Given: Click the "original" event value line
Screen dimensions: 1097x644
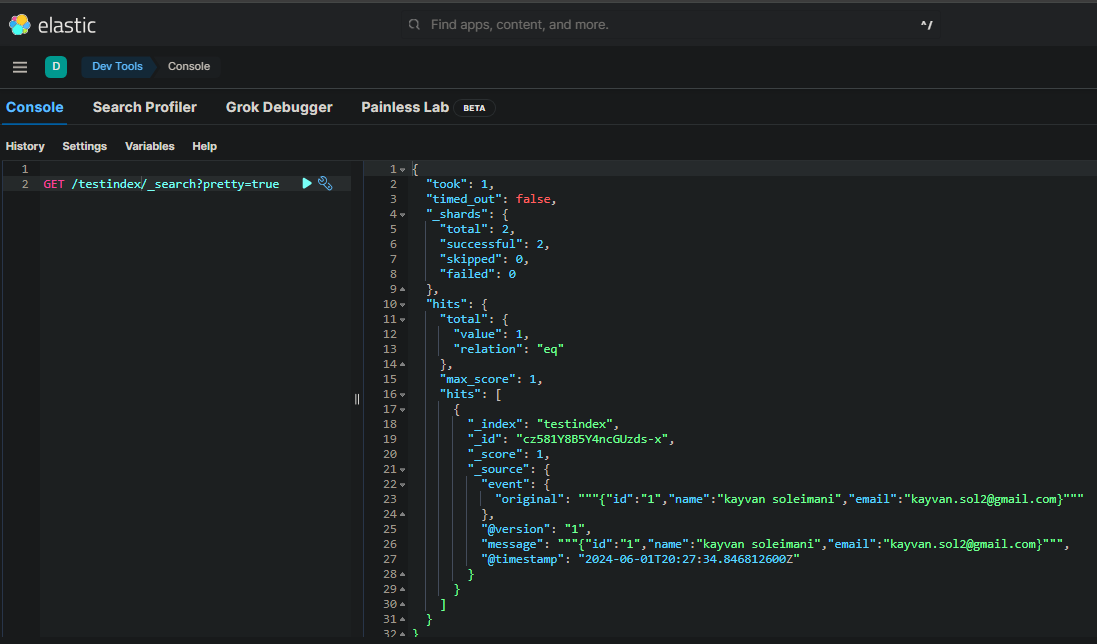Looking at the screenshot, I should [x=789, y=499].
